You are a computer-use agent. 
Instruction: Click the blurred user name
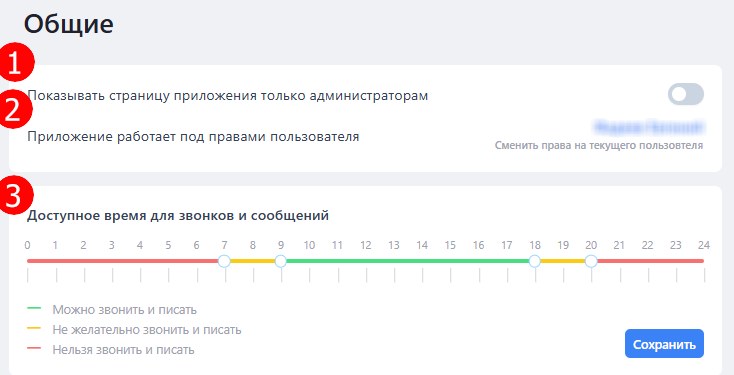pyautogui.click(x=649, y=127)
